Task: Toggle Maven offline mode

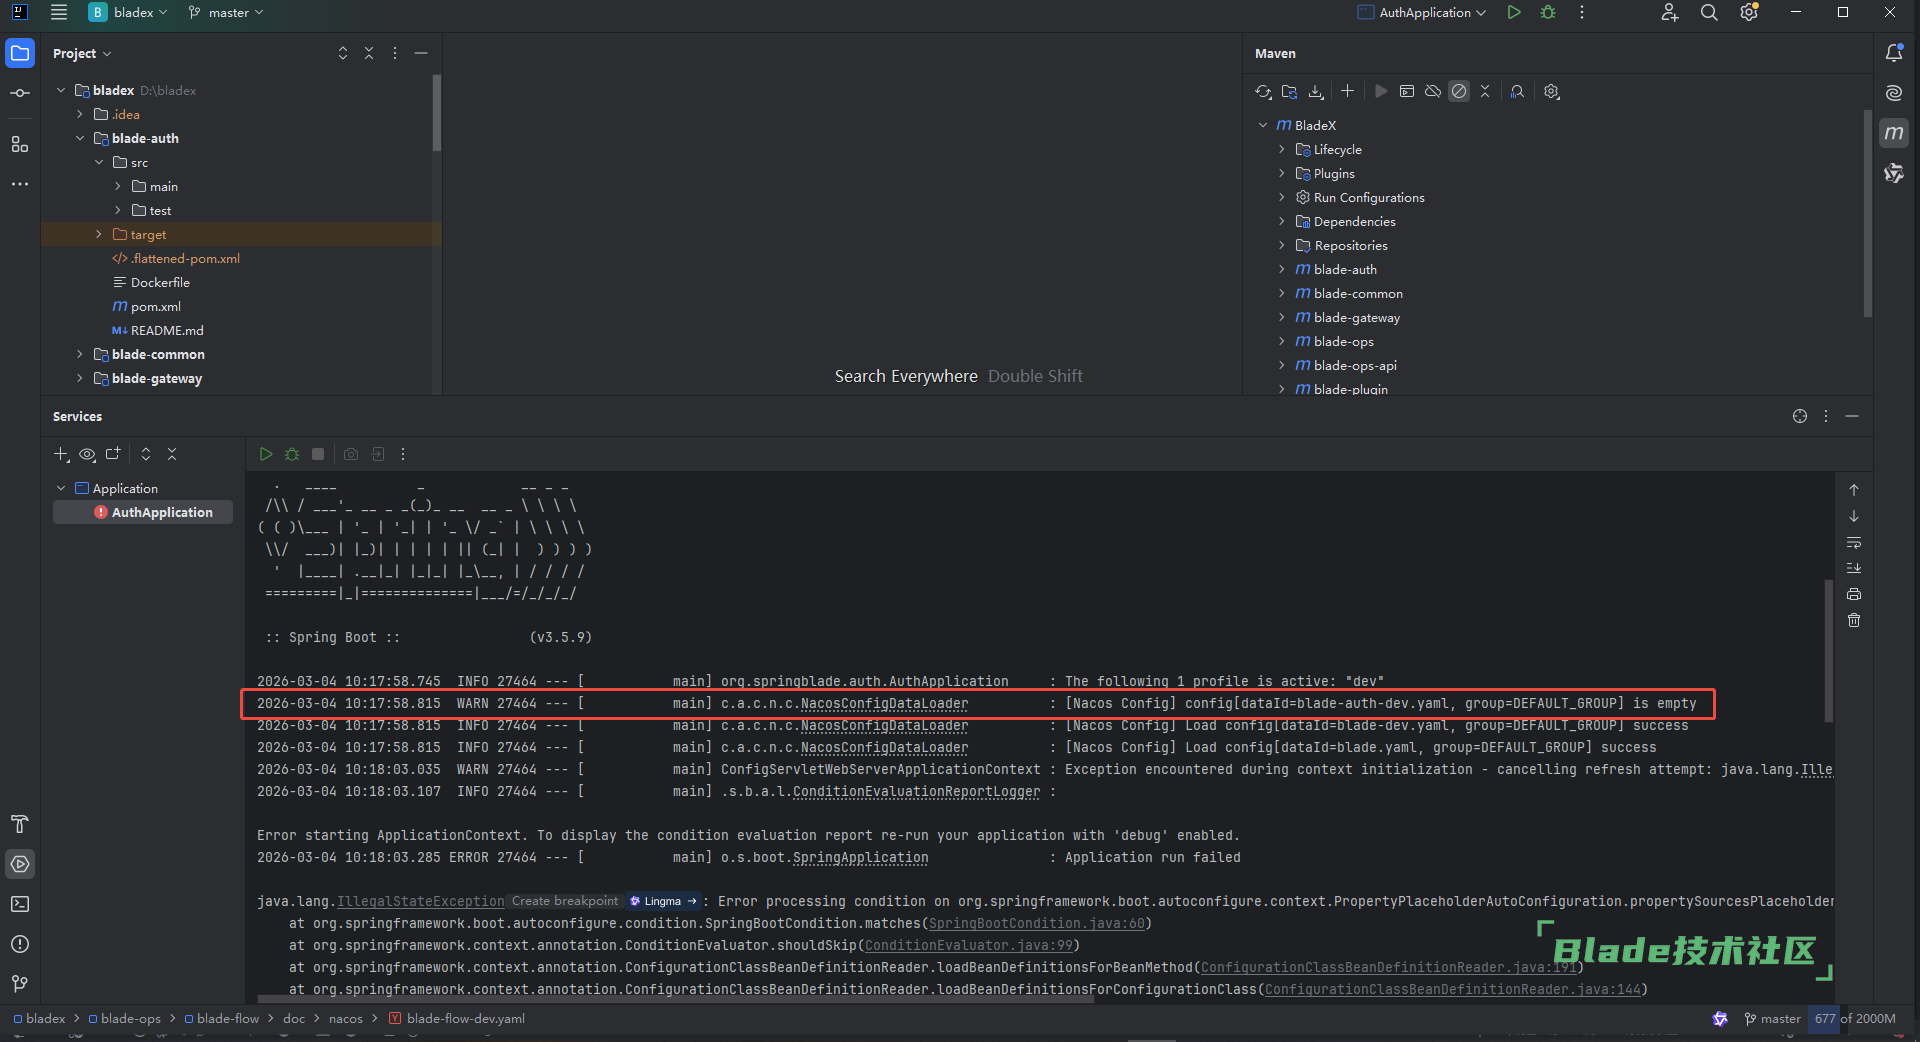Action: [x=1433, y=92]
